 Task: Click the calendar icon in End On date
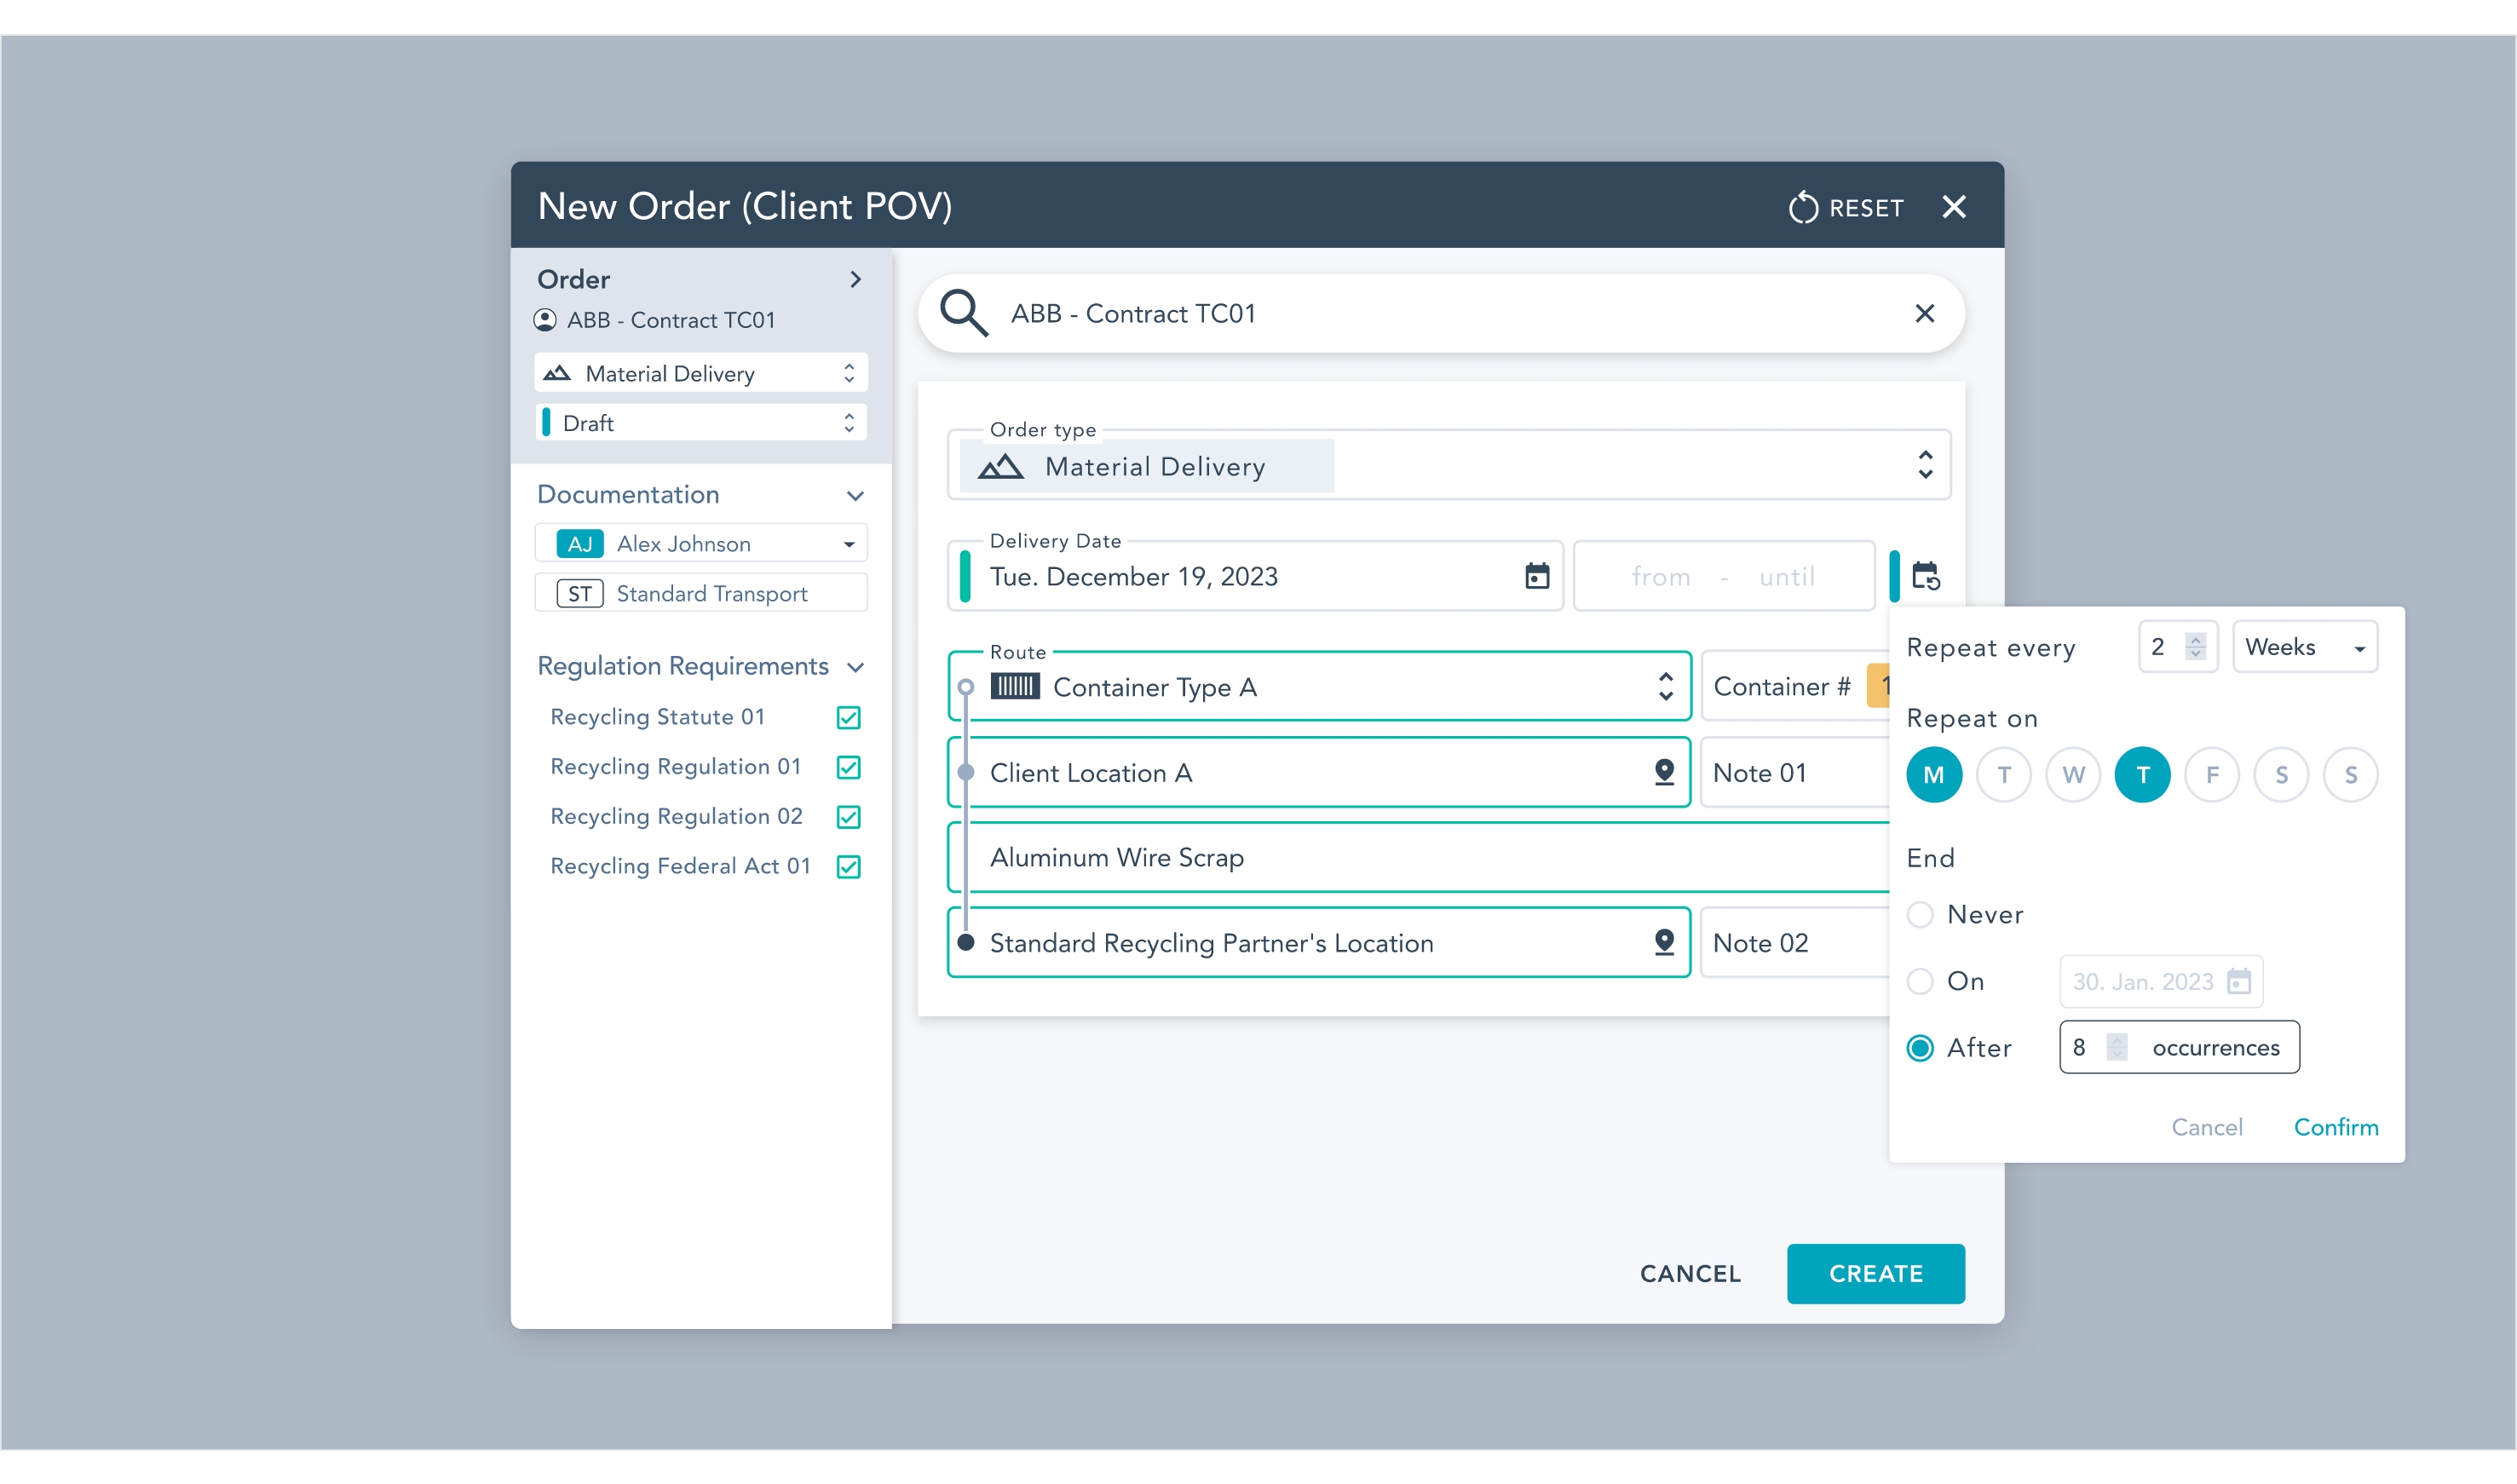[x=2239, y=981]
